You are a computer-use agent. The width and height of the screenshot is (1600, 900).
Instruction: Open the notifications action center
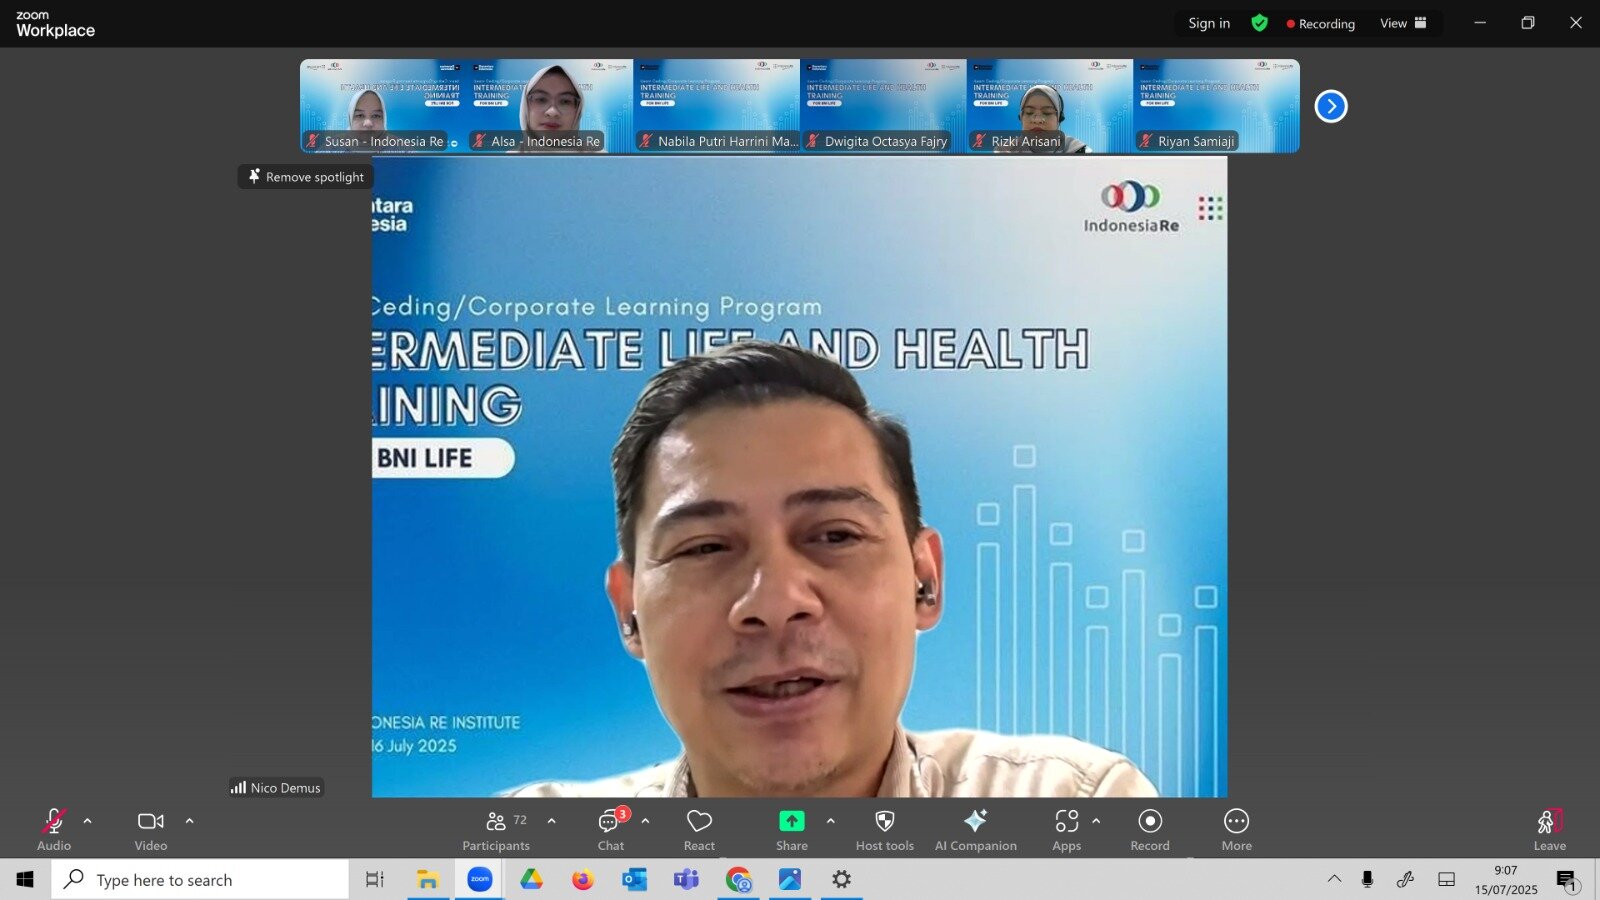[x=1567, y=880]
